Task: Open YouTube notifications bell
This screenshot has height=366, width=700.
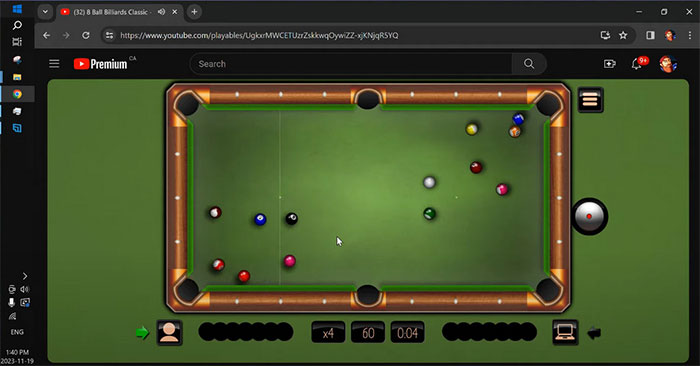Action: pyautogui.click(x=637, y=64)
